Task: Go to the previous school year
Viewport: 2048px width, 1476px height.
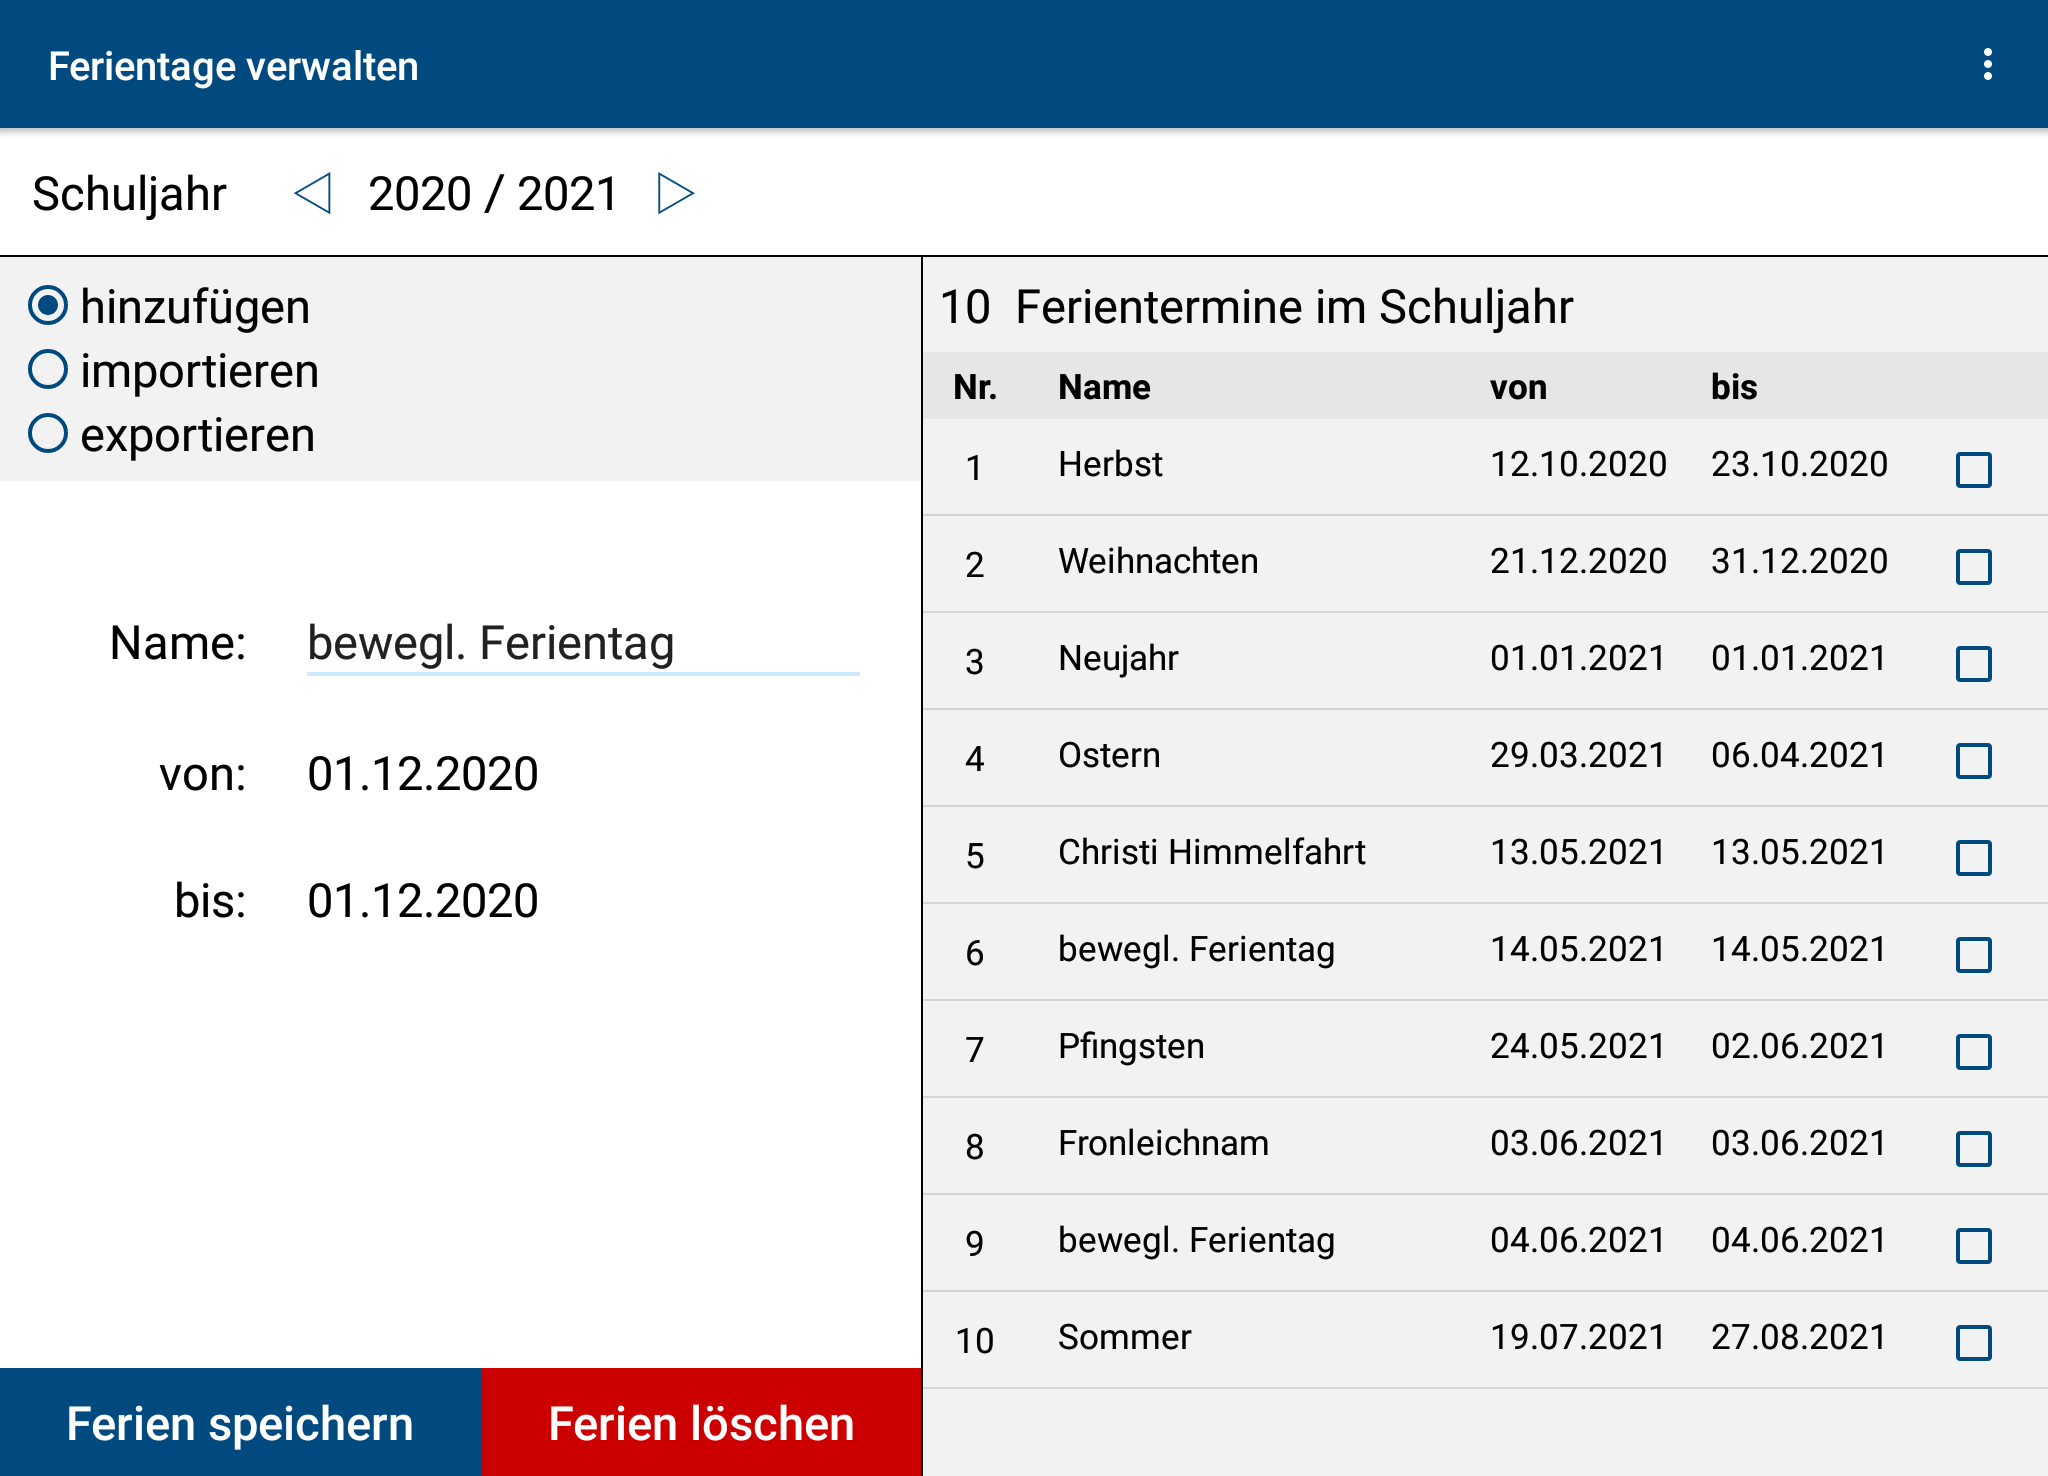Action: [313, 193]
